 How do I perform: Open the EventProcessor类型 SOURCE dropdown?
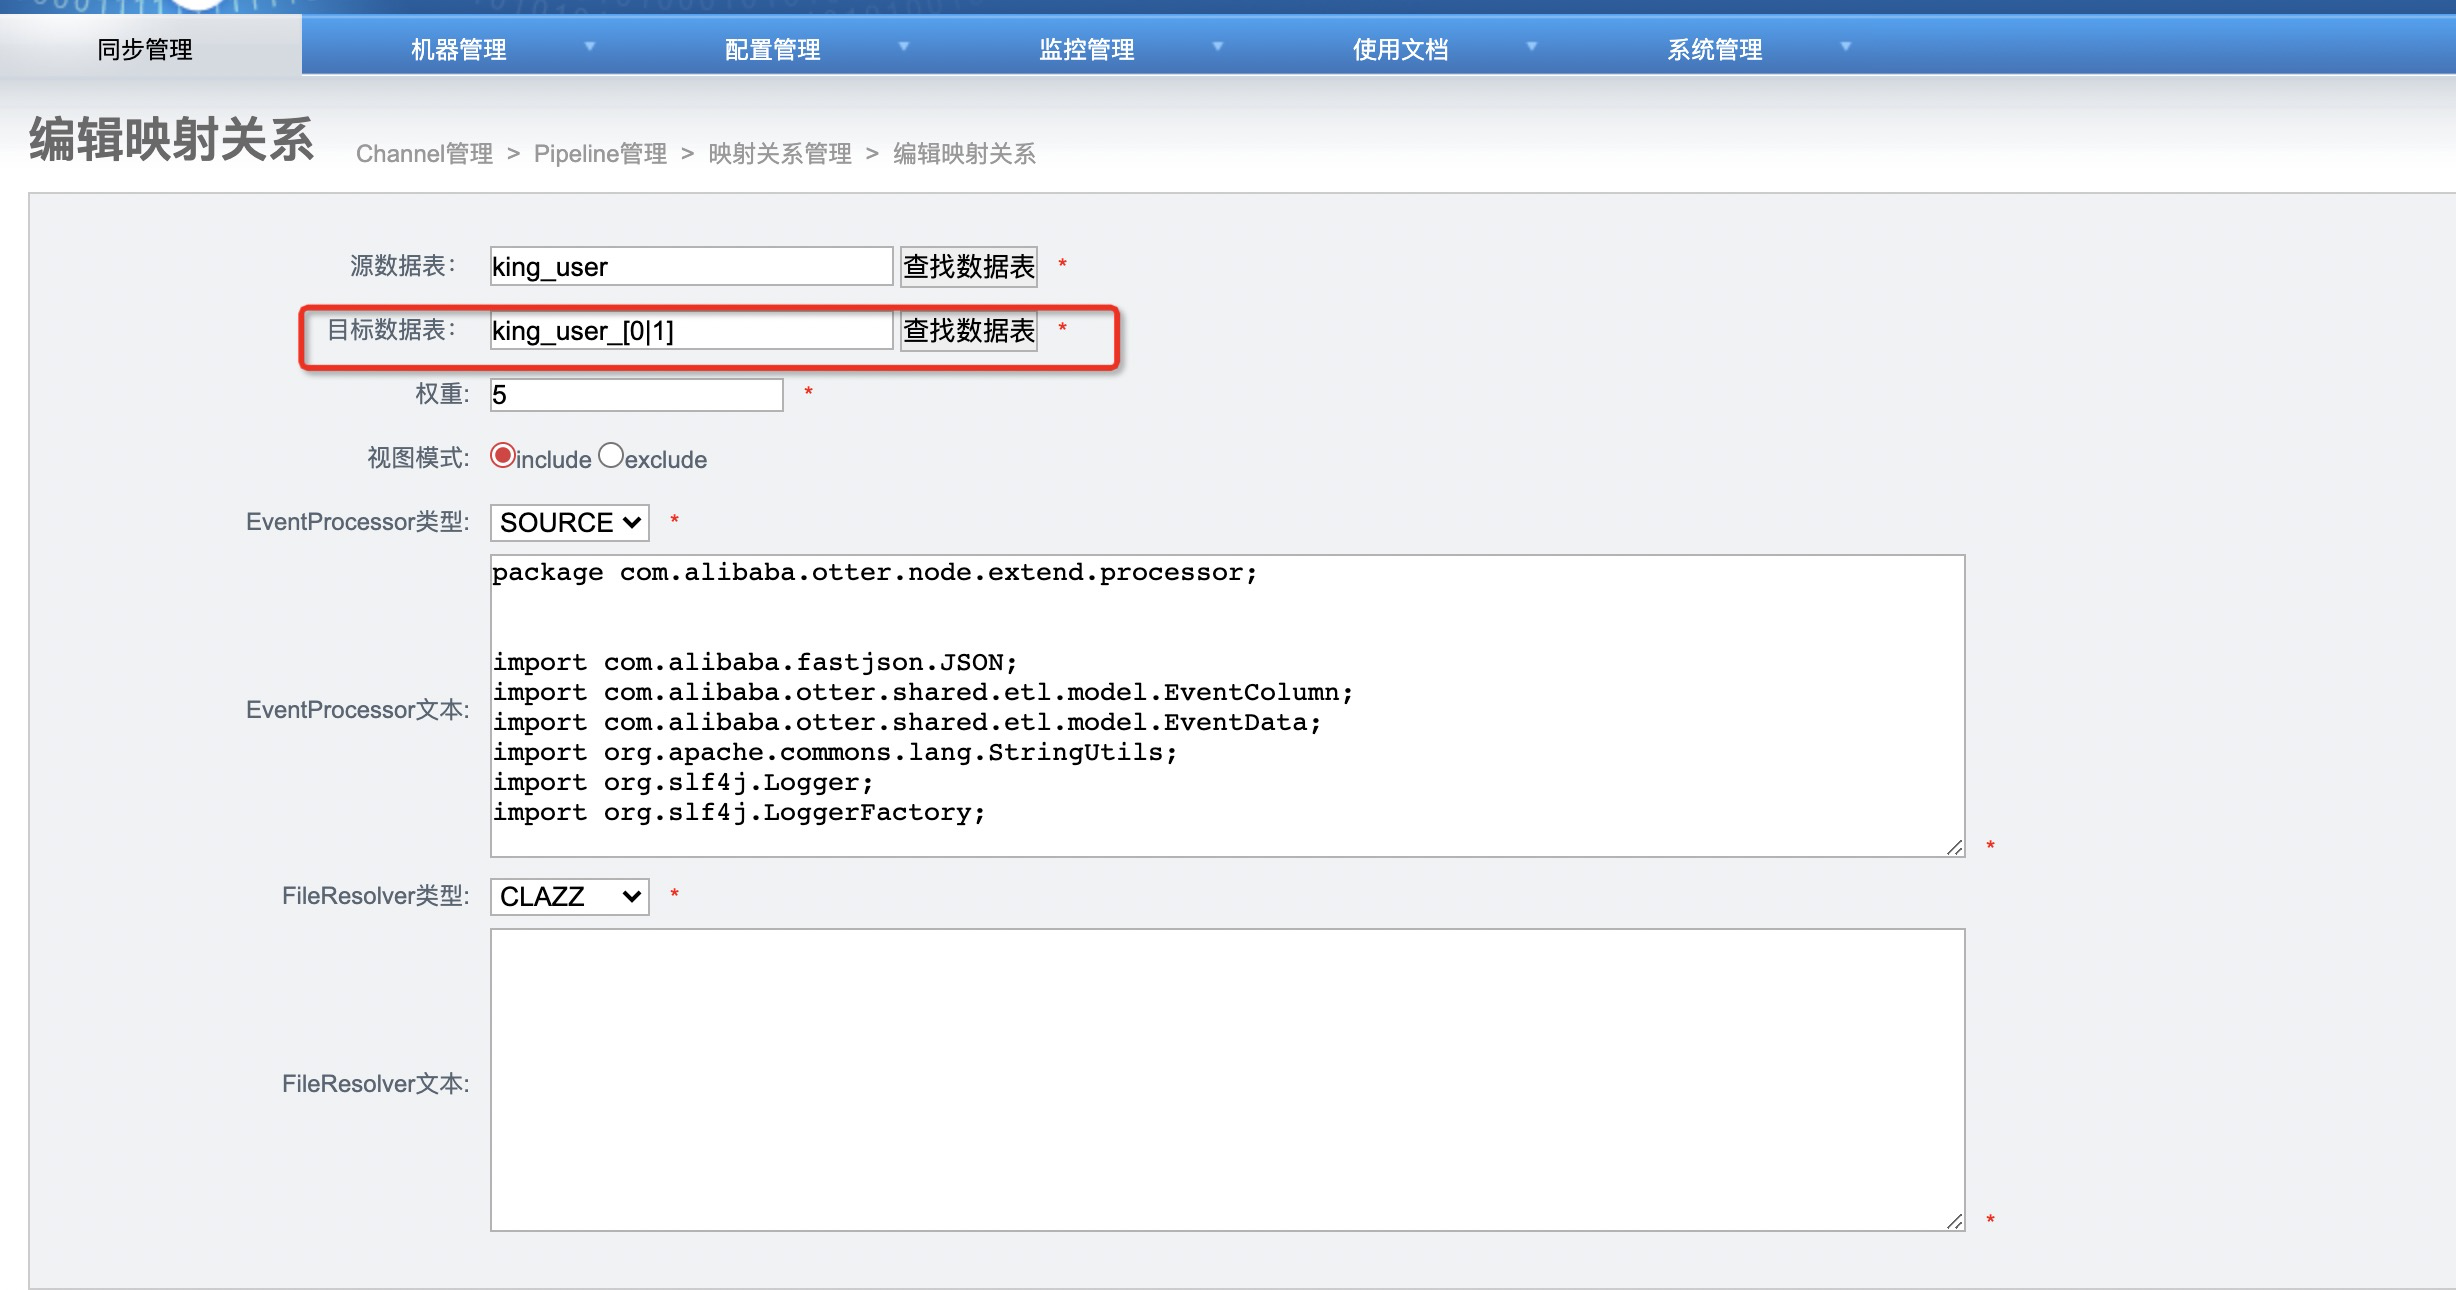click(x=569, y=522)
